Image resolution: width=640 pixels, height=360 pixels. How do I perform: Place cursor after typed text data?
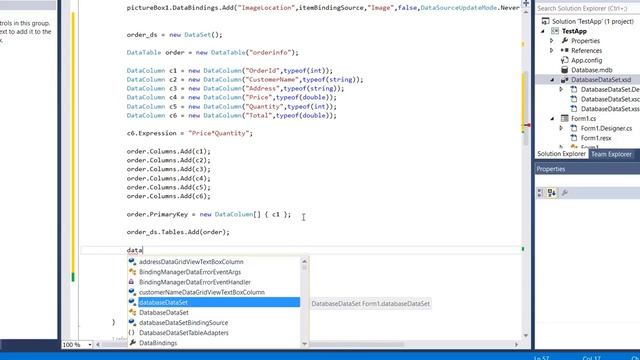click(143, 250)
